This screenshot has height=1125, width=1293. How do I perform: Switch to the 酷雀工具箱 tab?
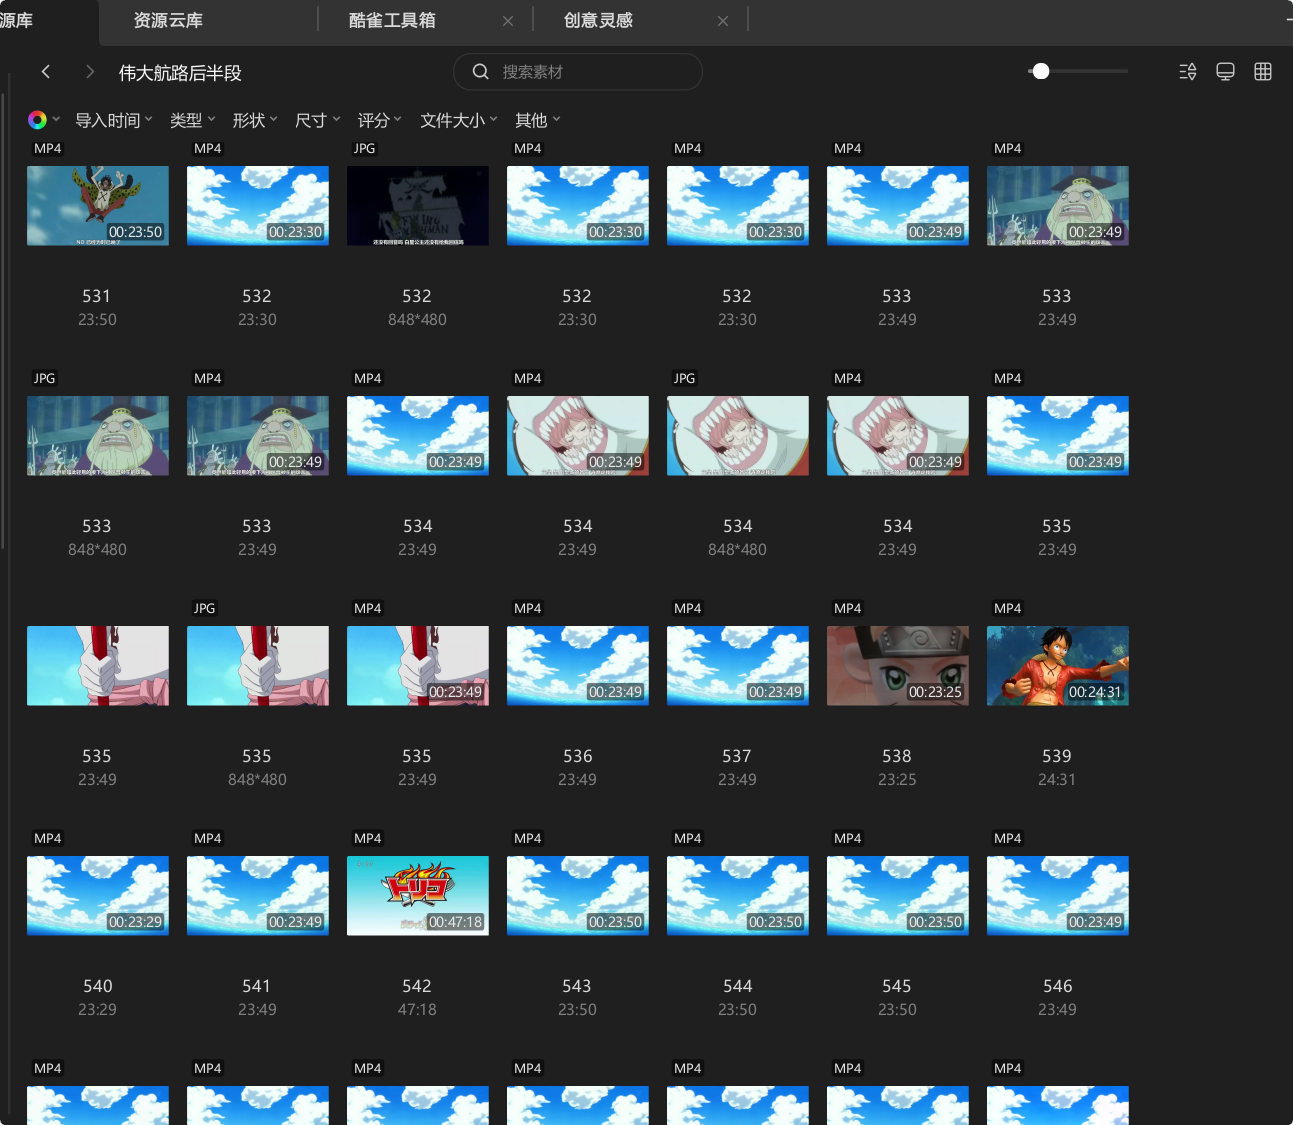[x=392, y=20]
